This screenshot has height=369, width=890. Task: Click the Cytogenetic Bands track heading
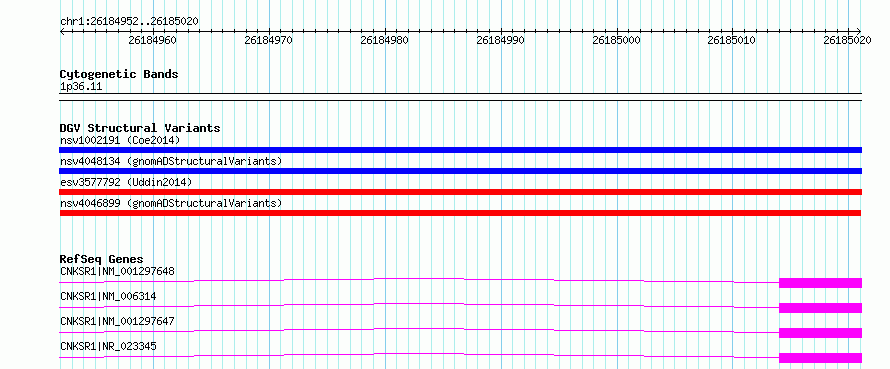coord(119,74)
